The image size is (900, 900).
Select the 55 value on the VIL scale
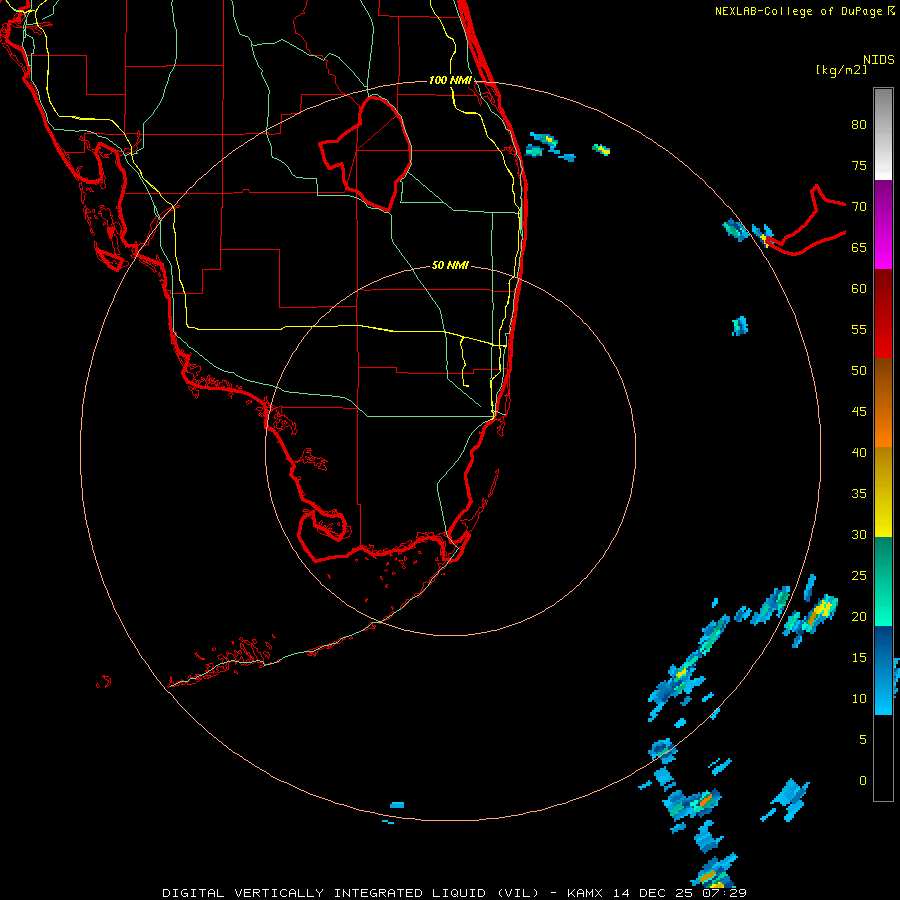pos(859,329)
